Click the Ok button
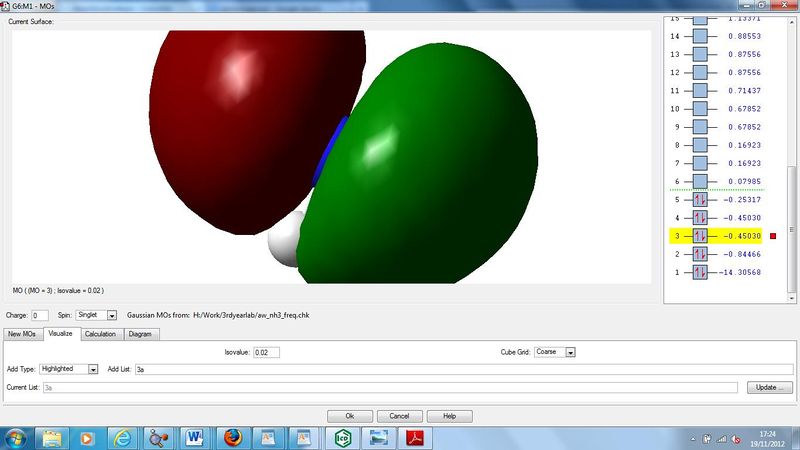Screen dimensions: 800x450 point(349,416)
